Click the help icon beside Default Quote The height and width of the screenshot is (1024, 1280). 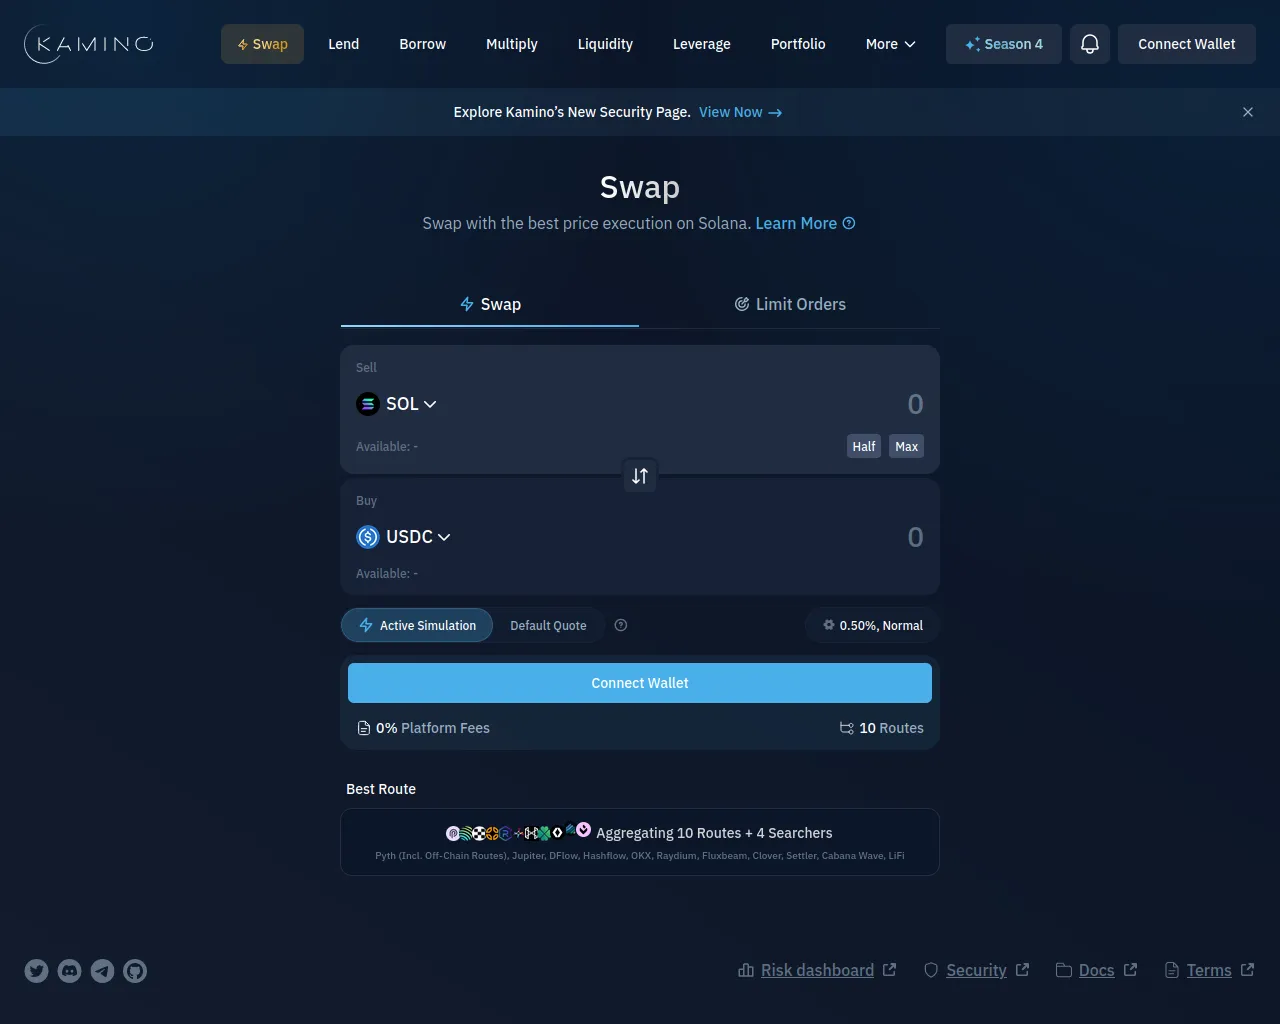tap(621, 625)
